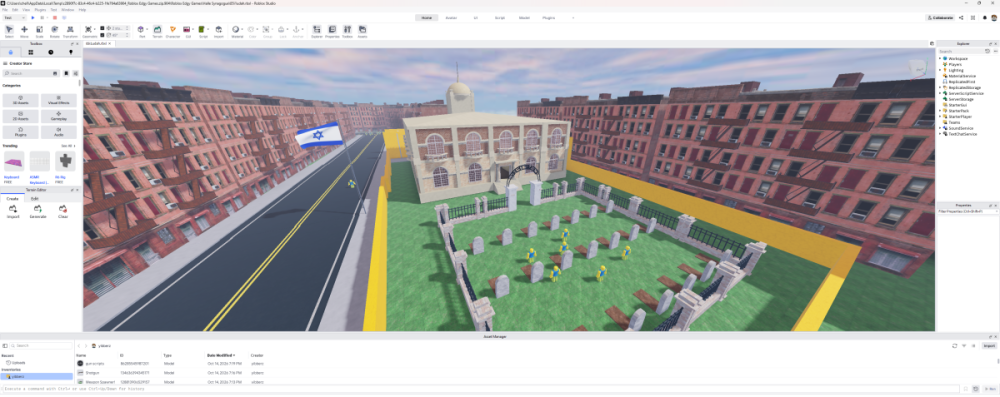1000x397 pixels.
Task: Open the Audio category
Action: point(59,132)
